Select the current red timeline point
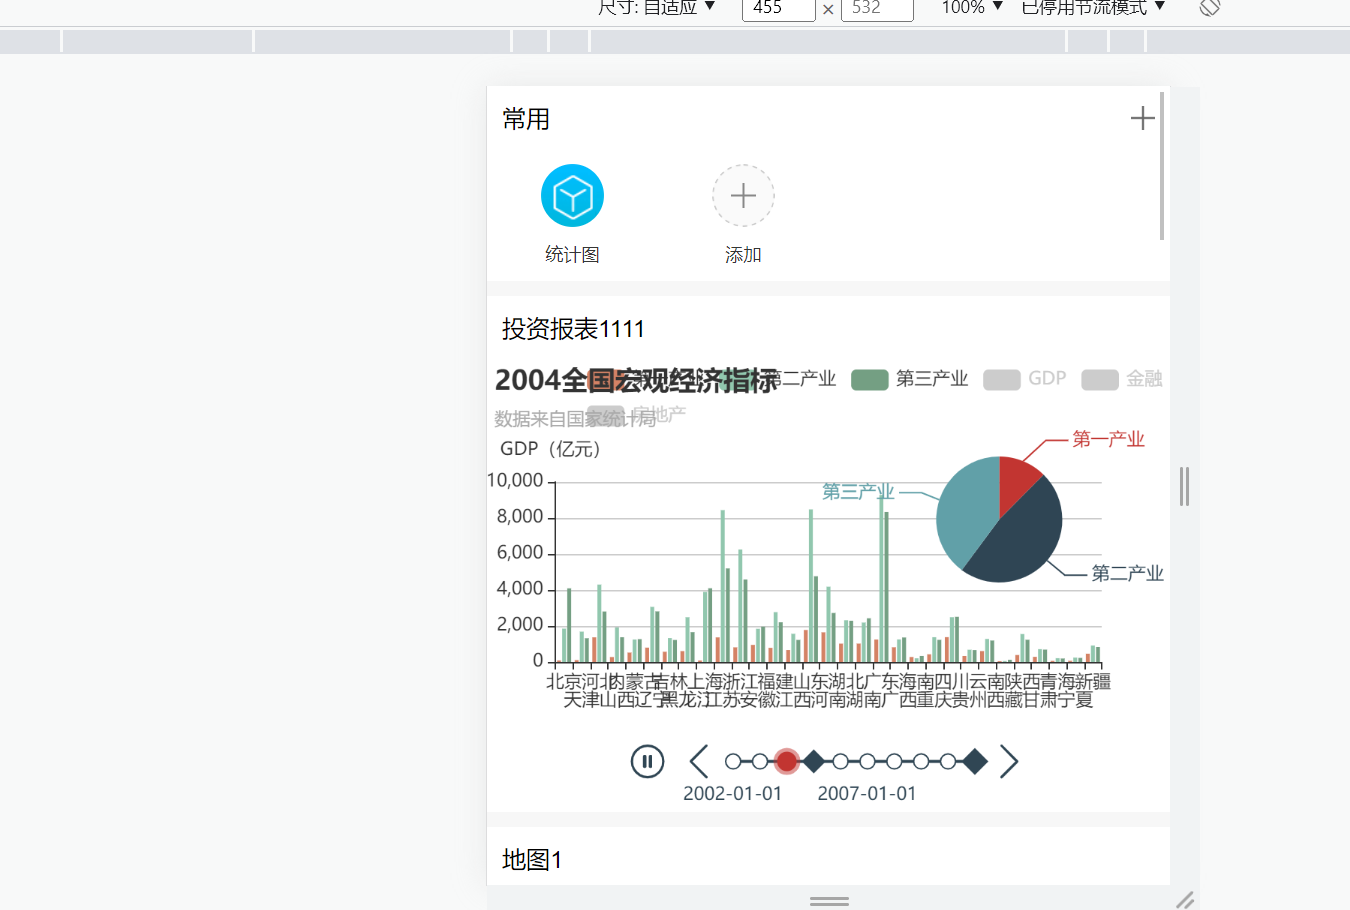The width and height of the screenshot is (1350, 910). coord(787,762)
